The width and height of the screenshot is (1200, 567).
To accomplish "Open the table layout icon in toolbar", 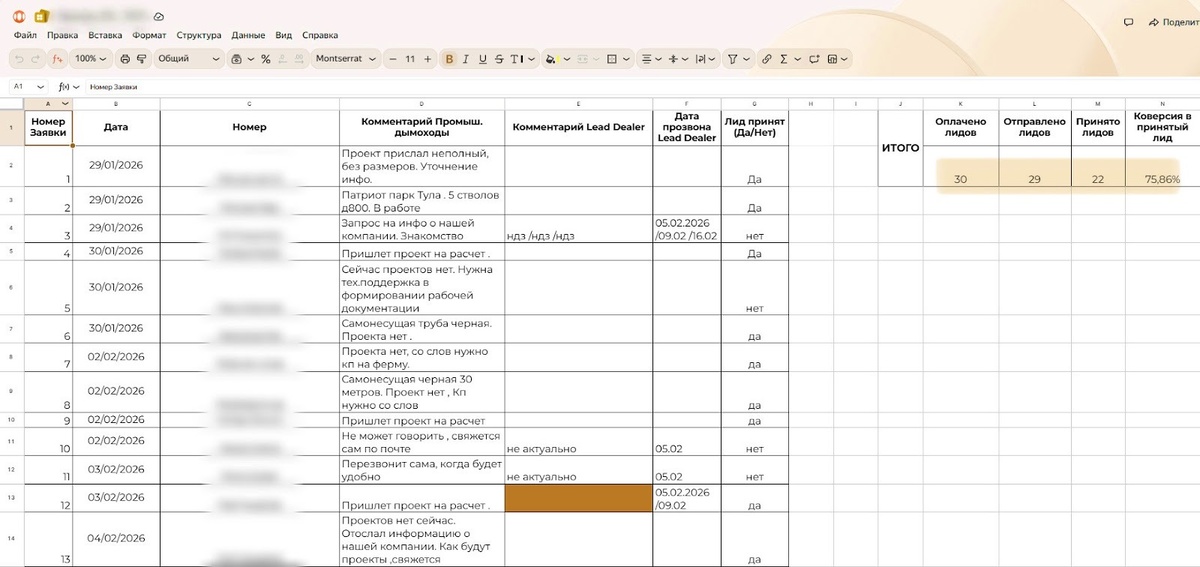I will [832, 59].
